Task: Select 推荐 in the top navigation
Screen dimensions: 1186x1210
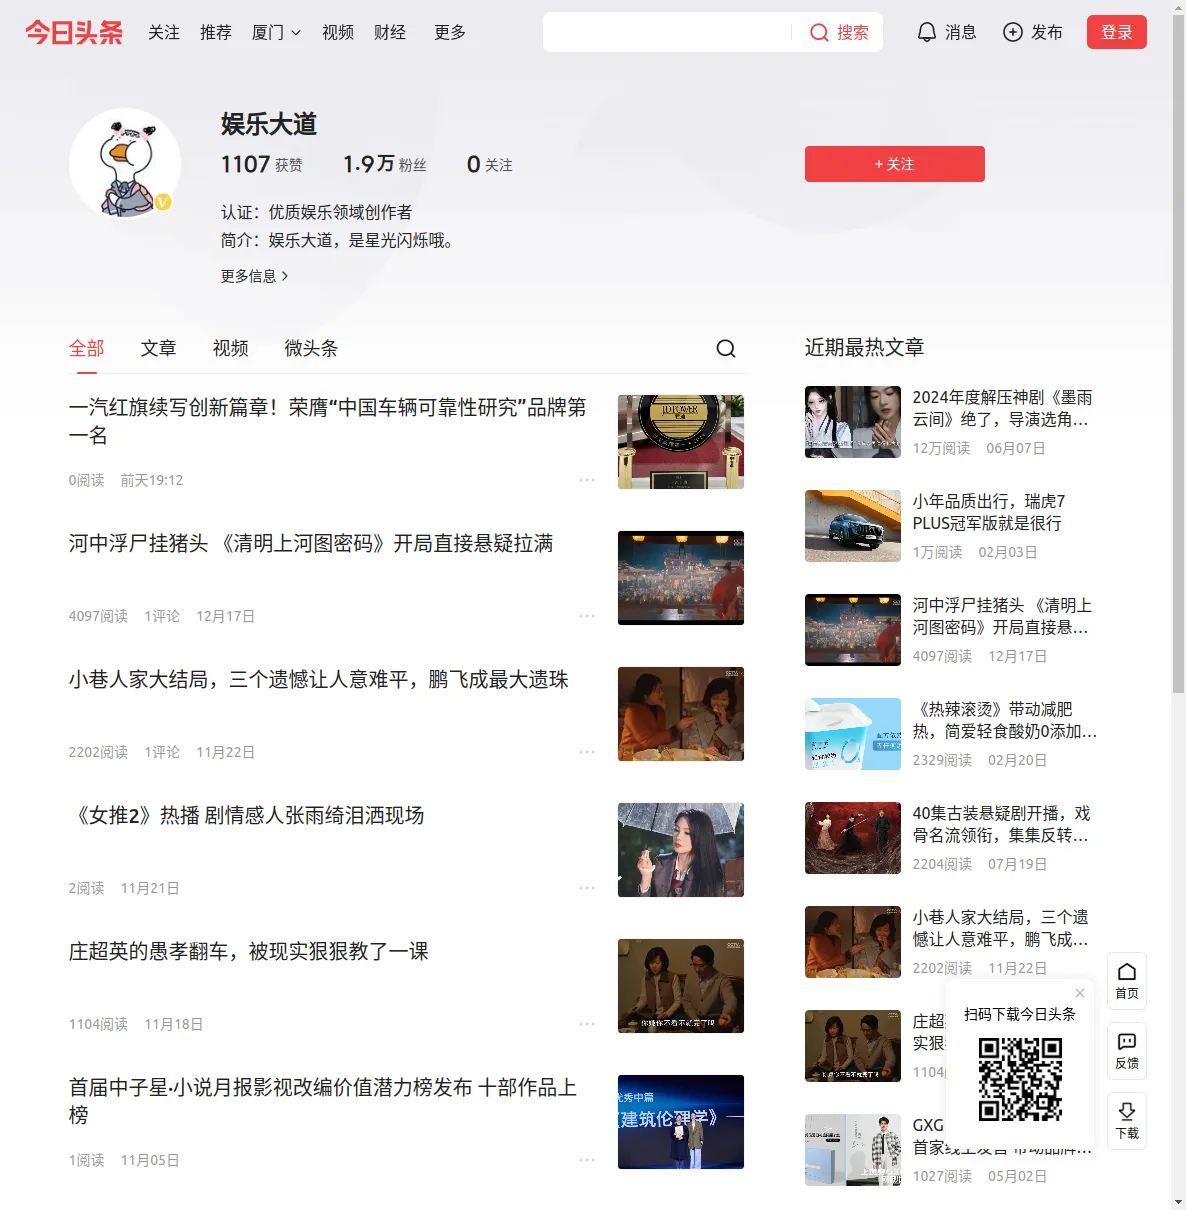Action: pos(216,33)
